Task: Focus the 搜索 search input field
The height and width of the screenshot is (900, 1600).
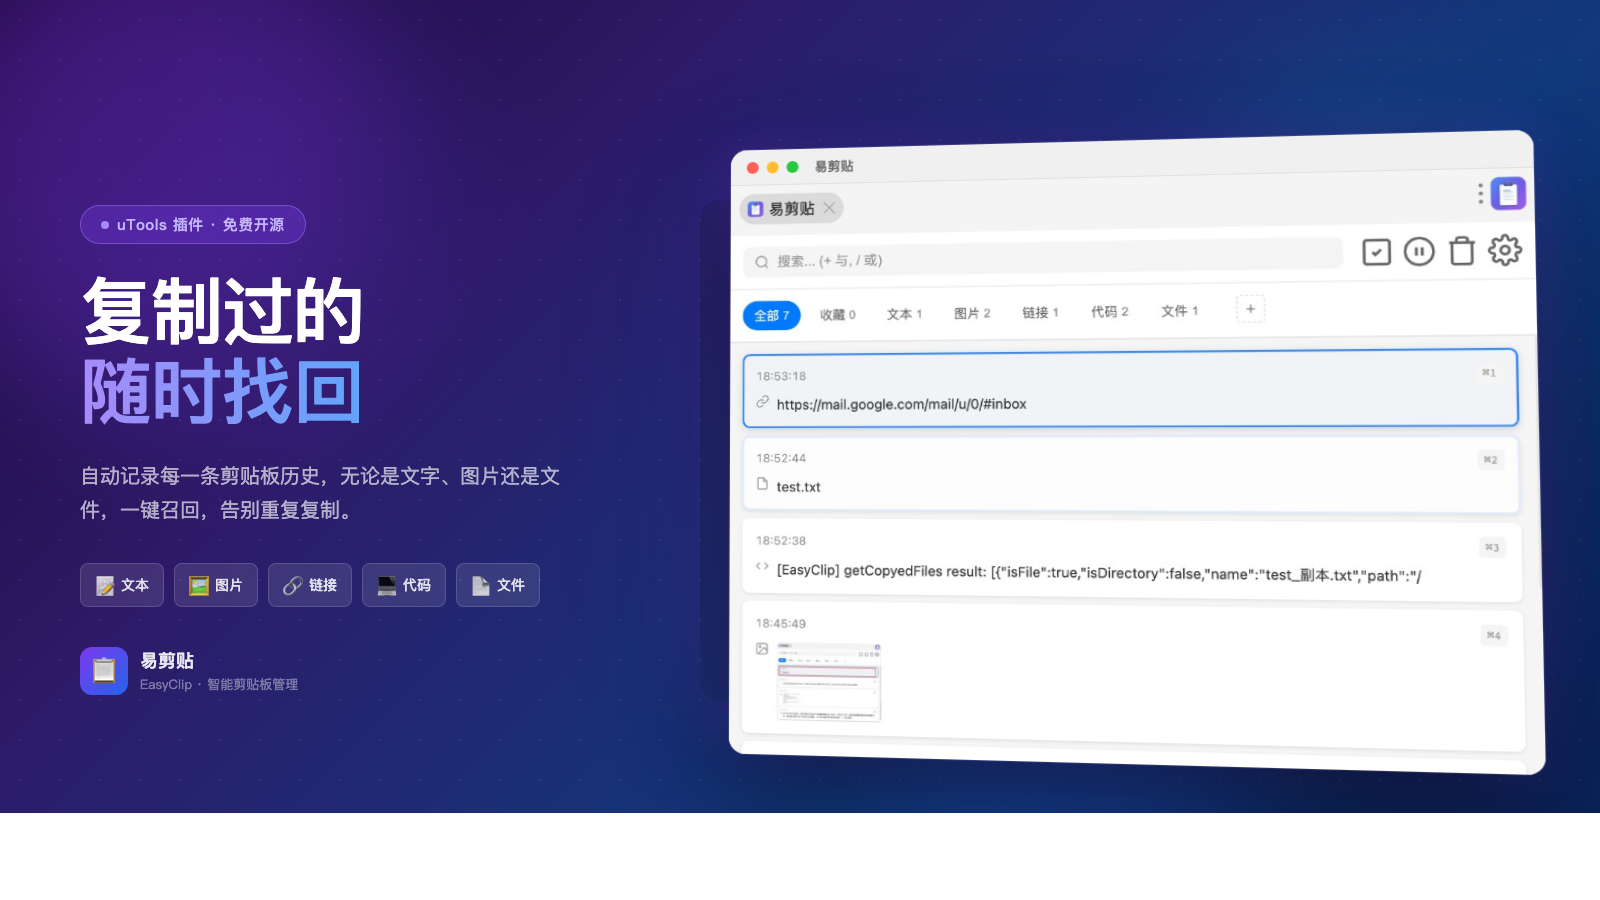Action: tap(1043, 257)
